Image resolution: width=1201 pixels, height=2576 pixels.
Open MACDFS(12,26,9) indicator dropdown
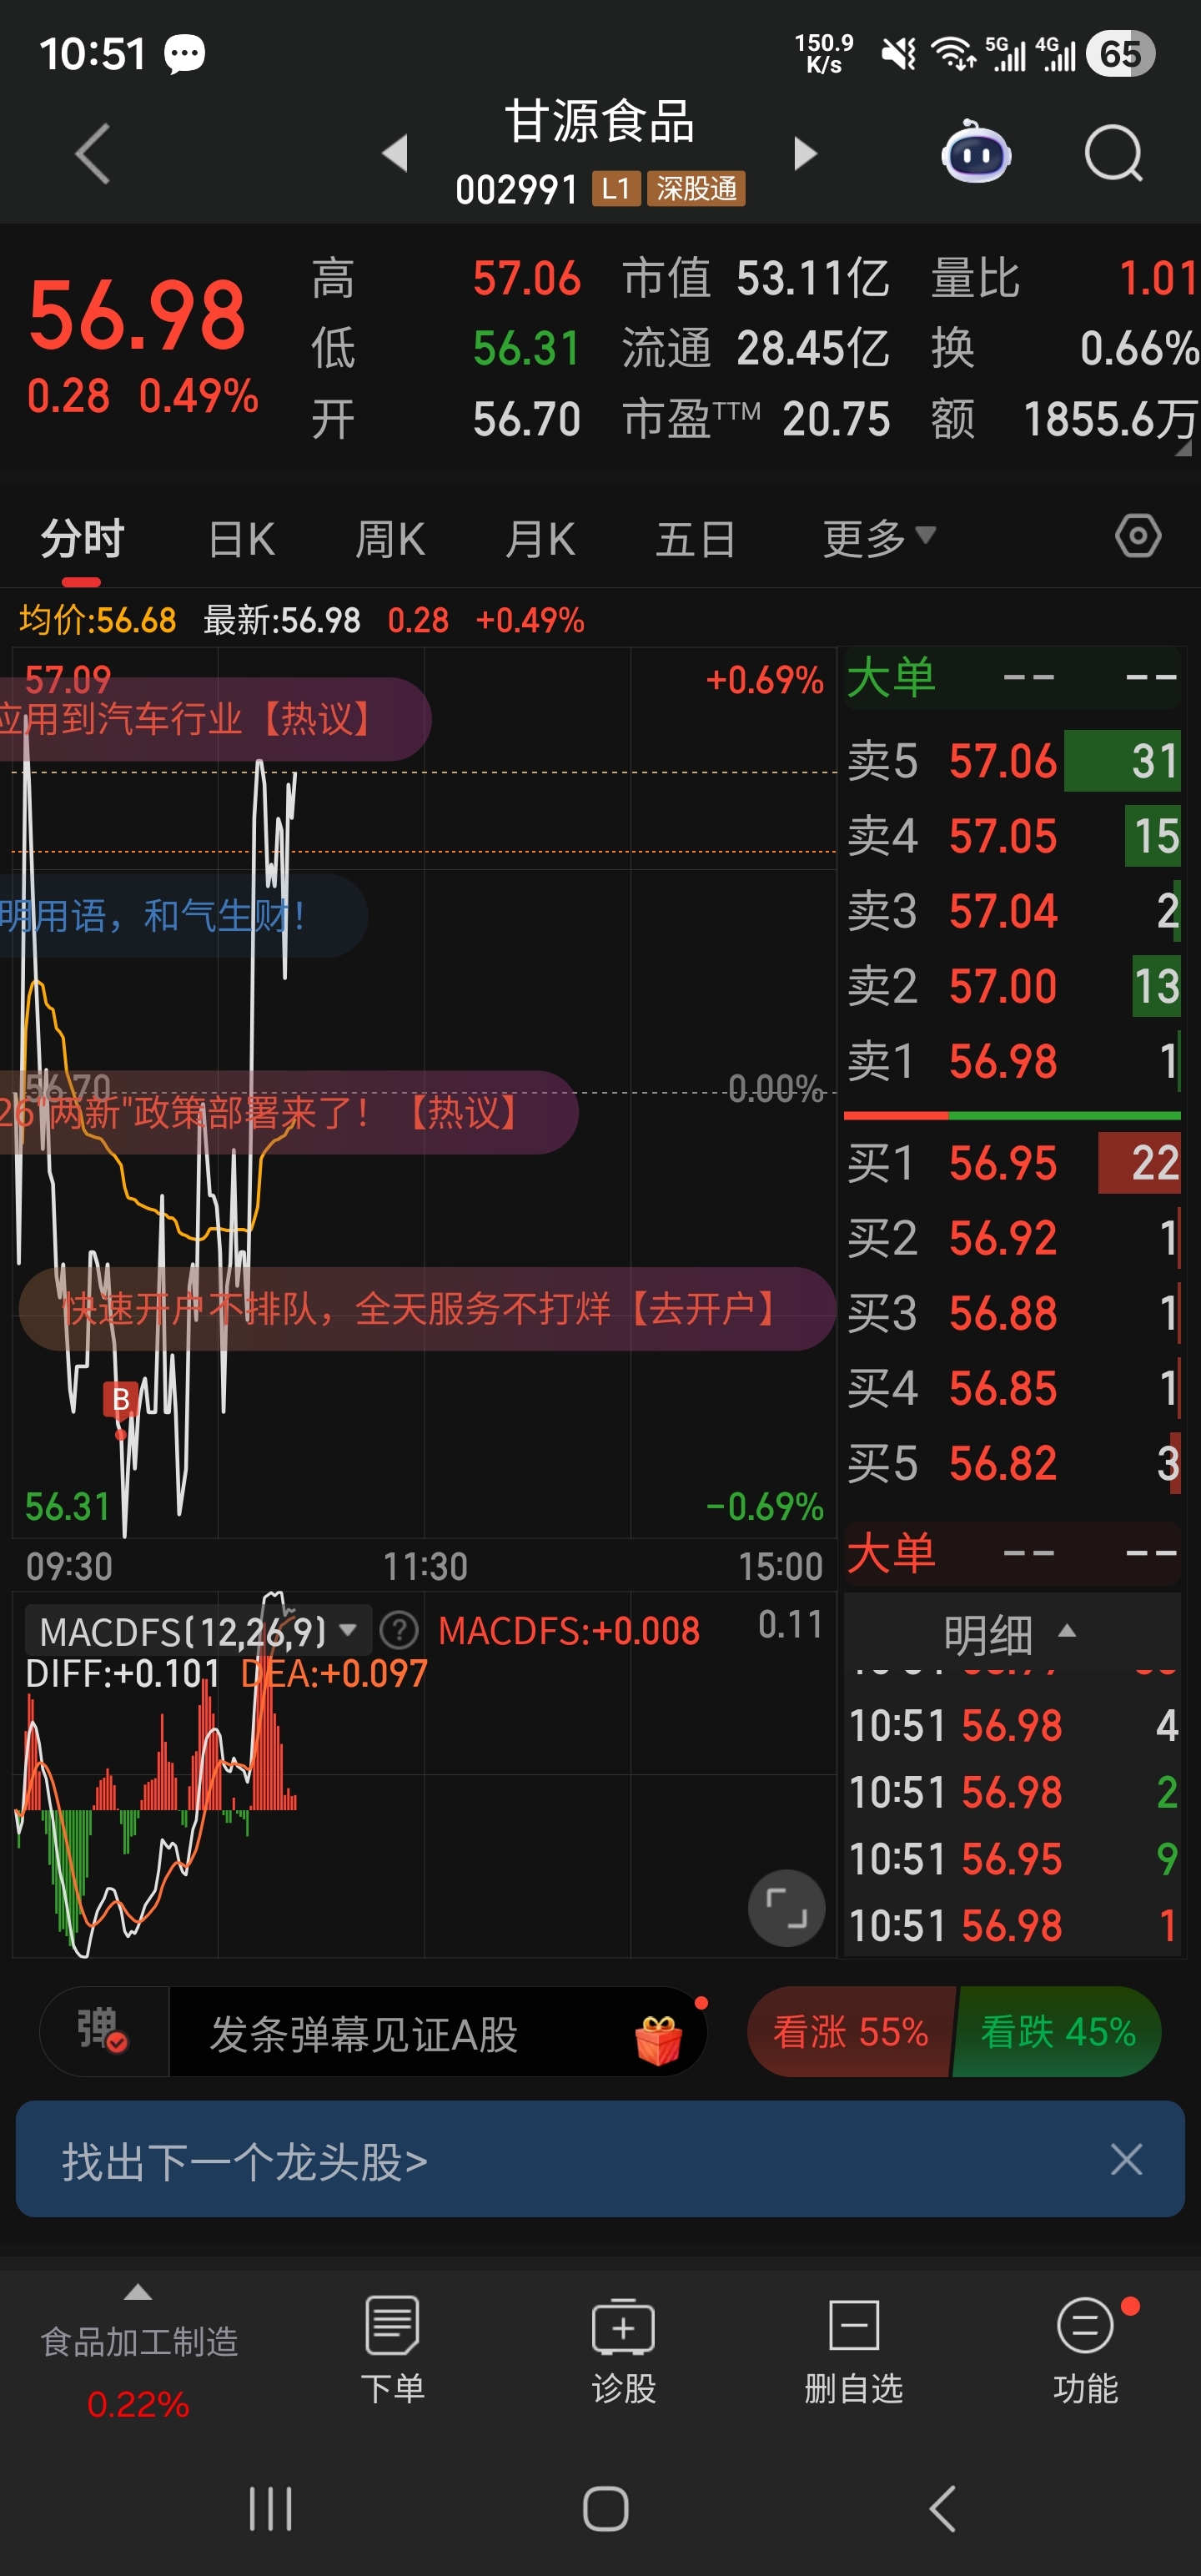198,1631
